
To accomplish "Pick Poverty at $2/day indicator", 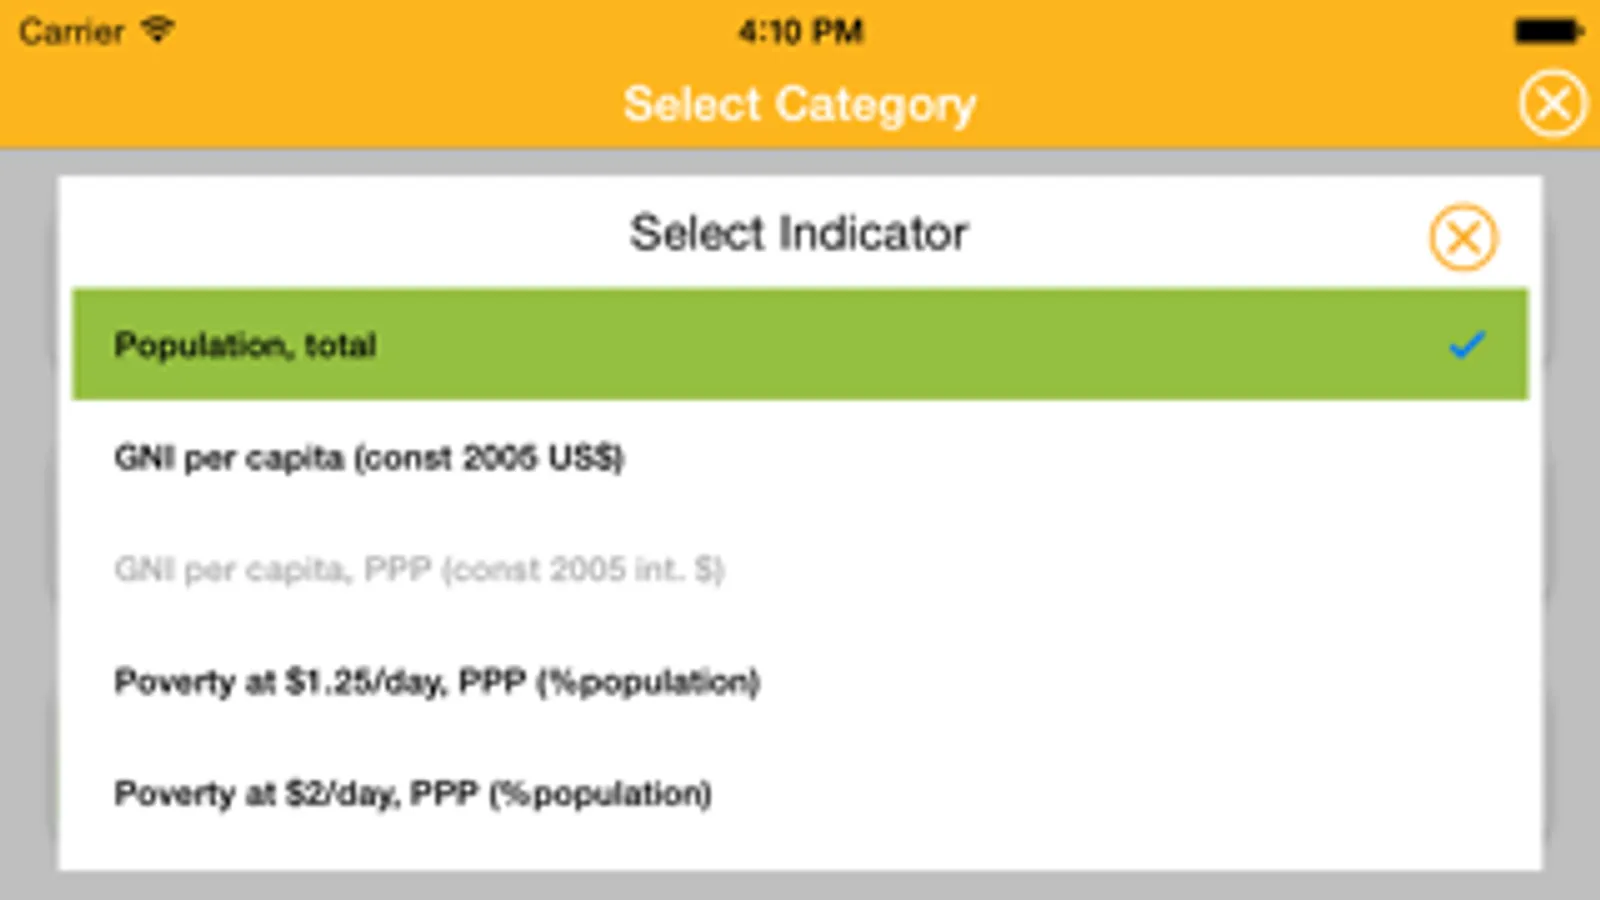I will (413, 794).
